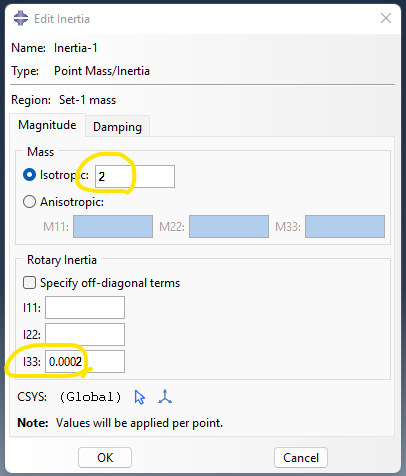Click the (Global) CSYS label
Image resolution: width=406 pixels, height=476 pixels.
click(x=90, y=397)
